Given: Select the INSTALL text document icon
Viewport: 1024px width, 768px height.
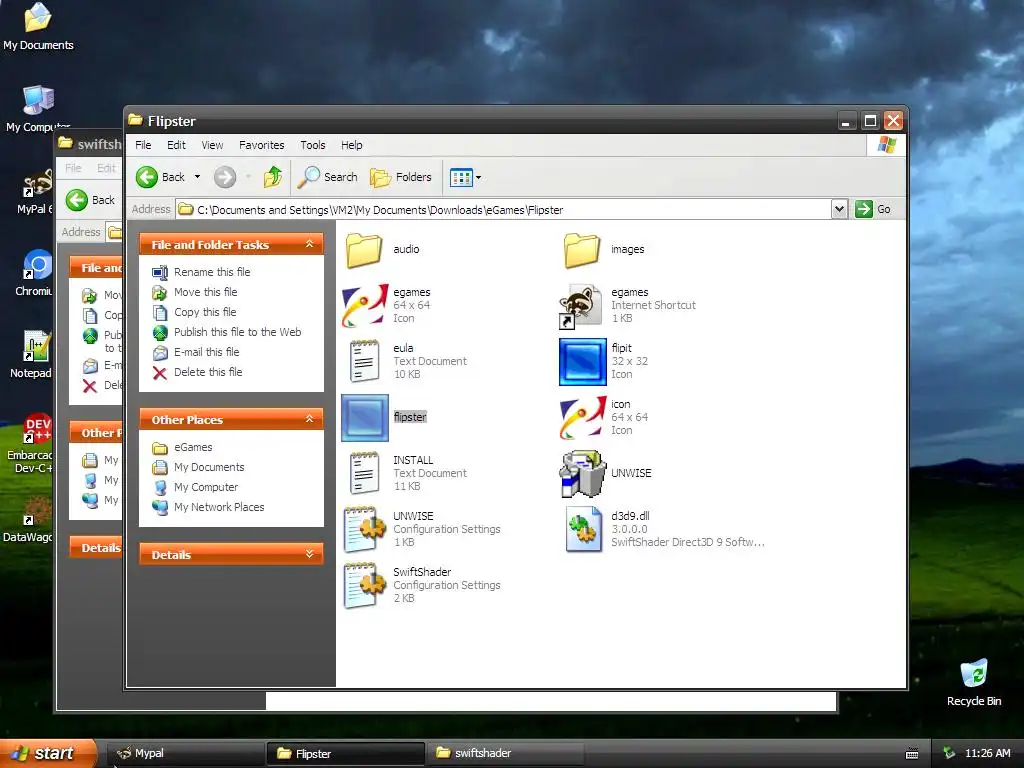Looking at the screenshot, I should [364, 473].
